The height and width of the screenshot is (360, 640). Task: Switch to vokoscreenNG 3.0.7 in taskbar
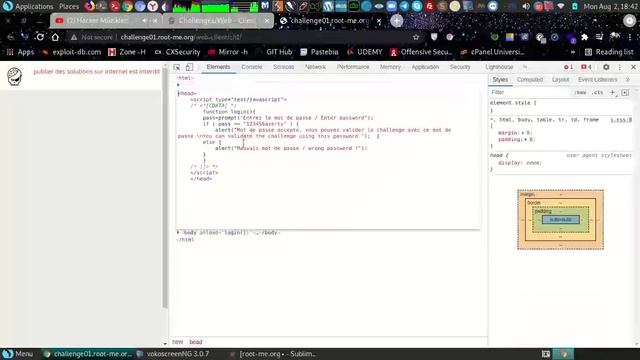coord(174,354)
